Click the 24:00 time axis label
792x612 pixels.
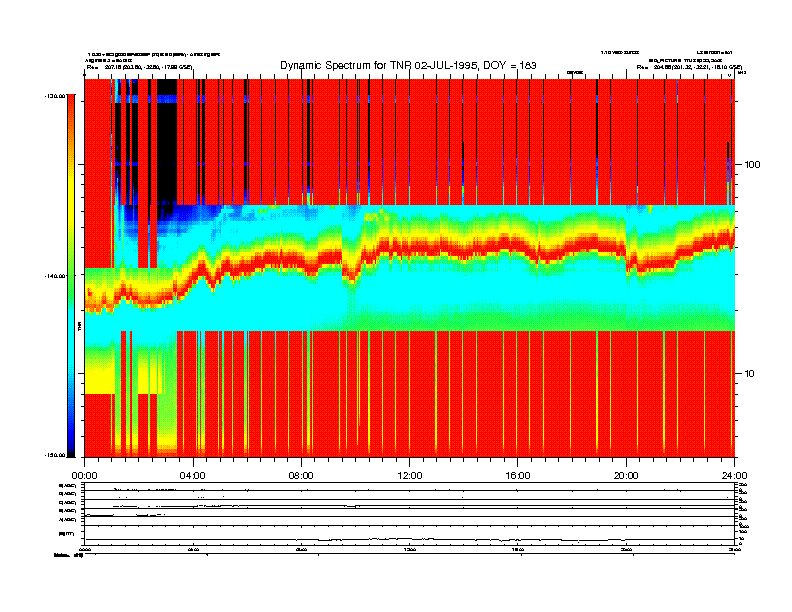click(x=734, y=476)
